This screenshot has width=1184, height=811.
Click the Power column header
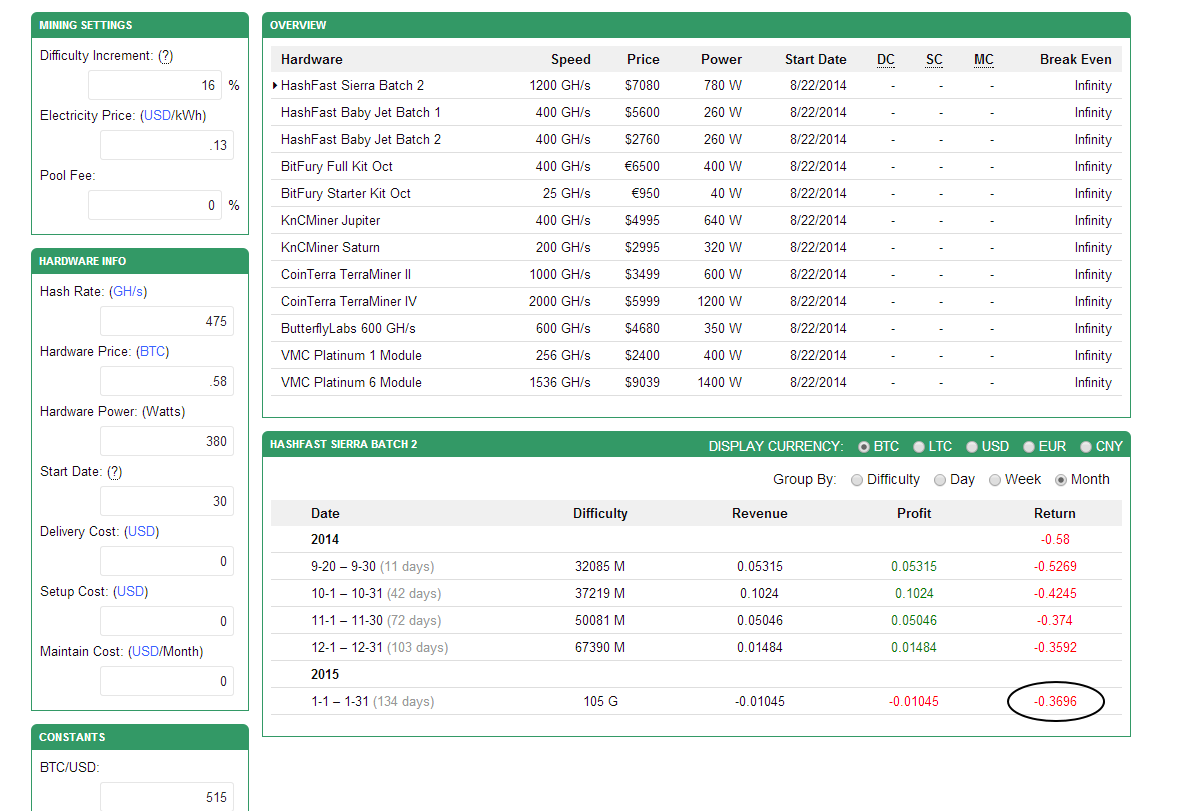click(721, 60)
